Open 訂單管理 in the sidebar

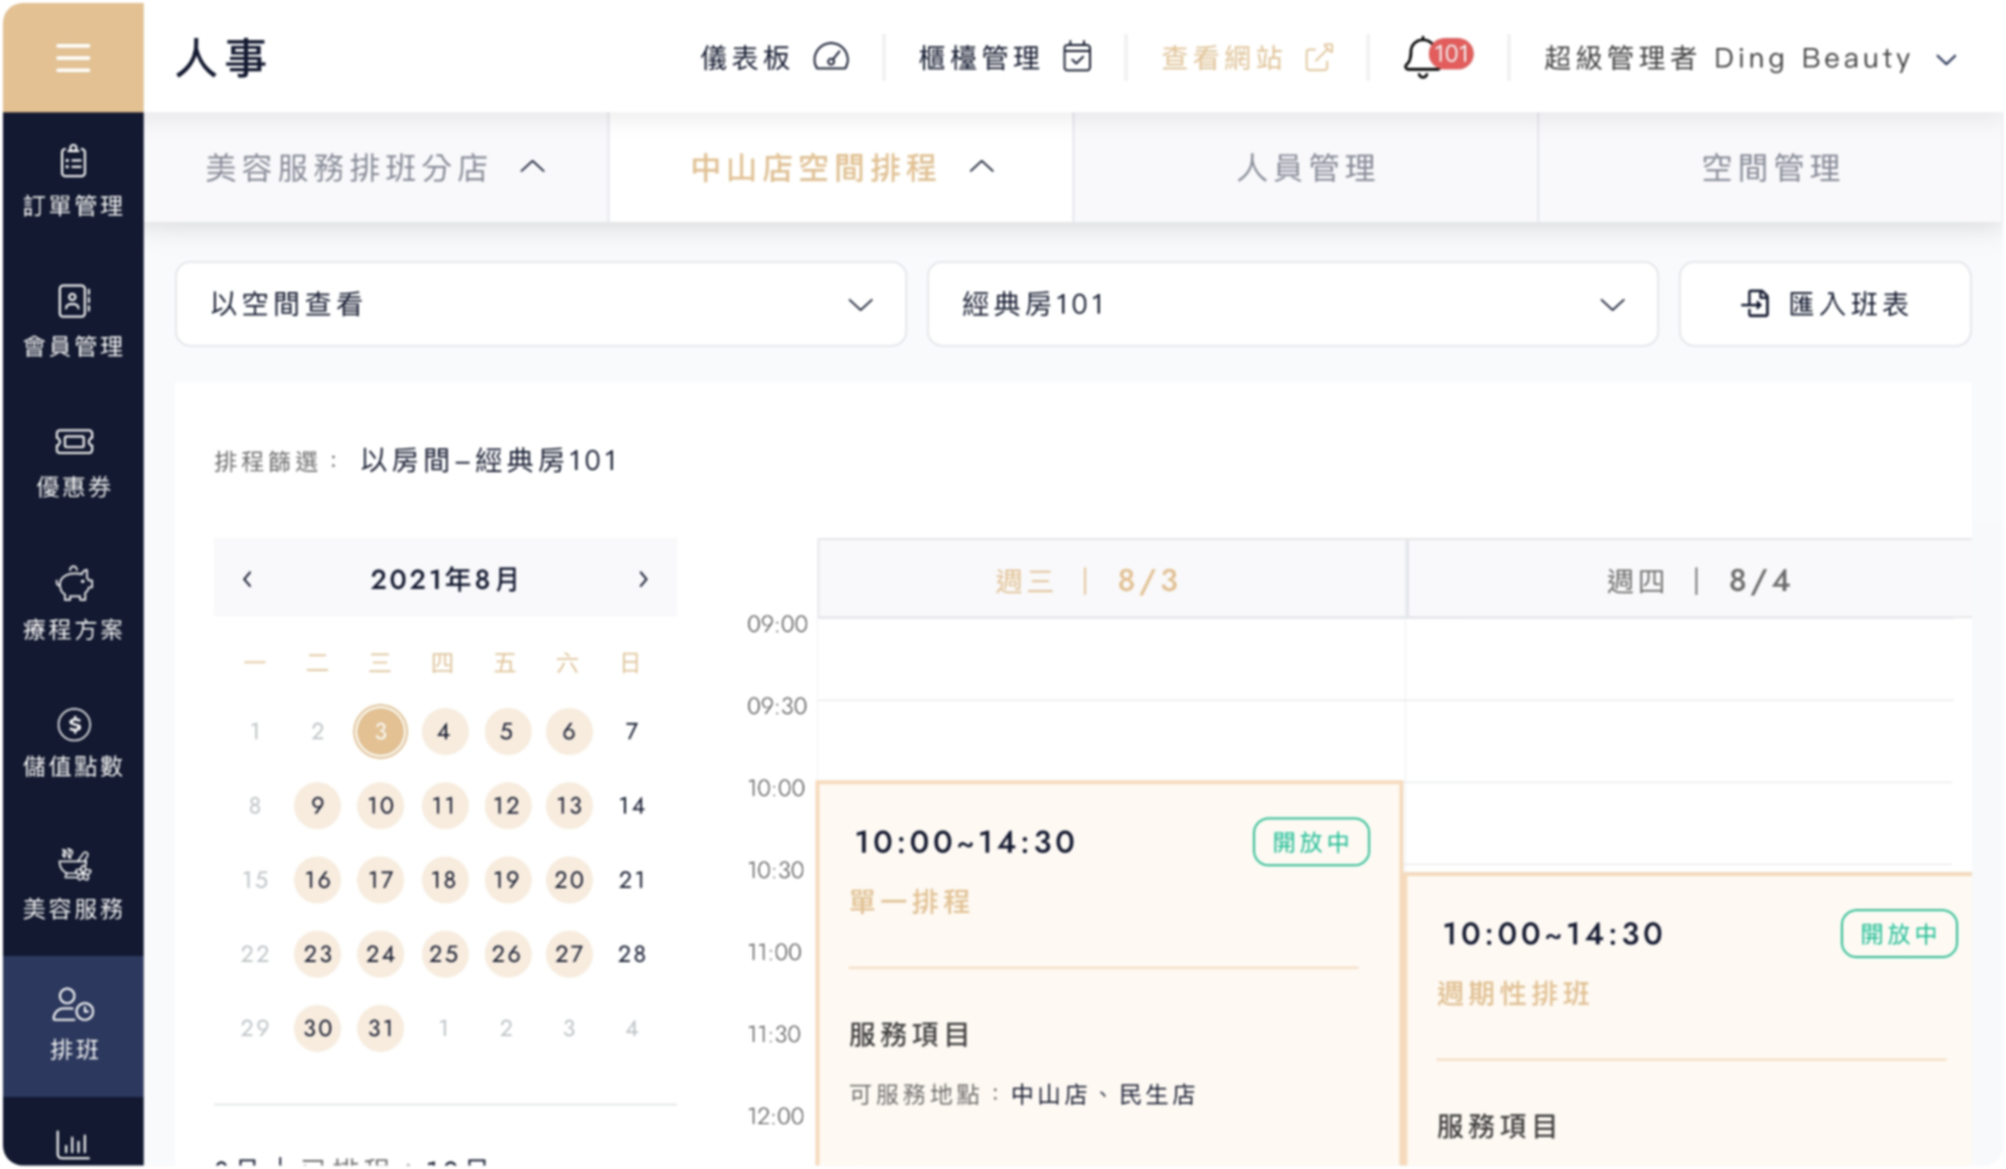73,181
